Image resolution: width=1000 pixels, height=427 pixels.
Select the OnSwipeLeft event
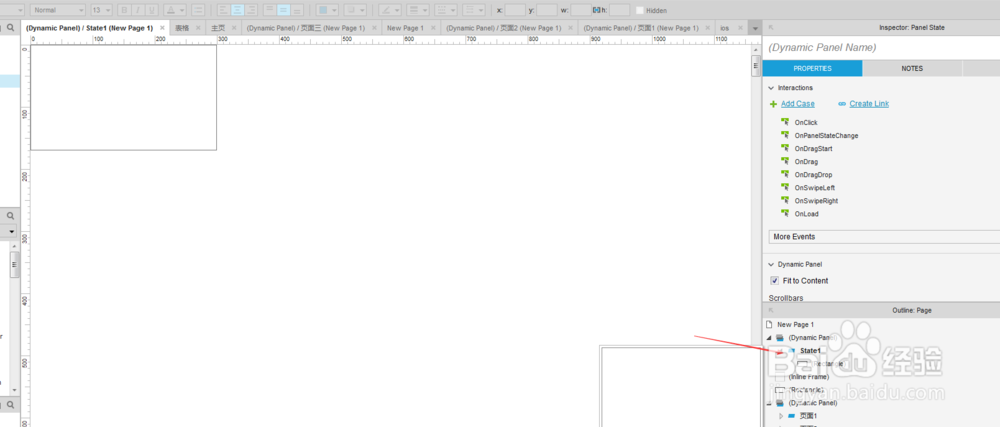(x=814, y=188)
